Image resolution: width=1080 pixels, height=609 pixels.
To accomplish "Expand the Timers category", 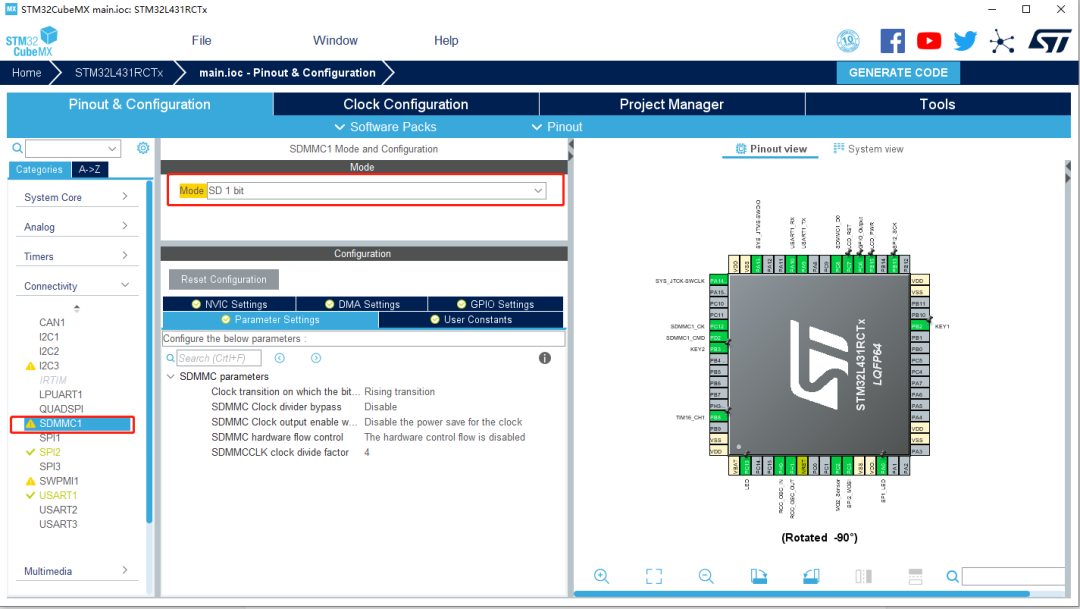I will (x=76, y=256).
